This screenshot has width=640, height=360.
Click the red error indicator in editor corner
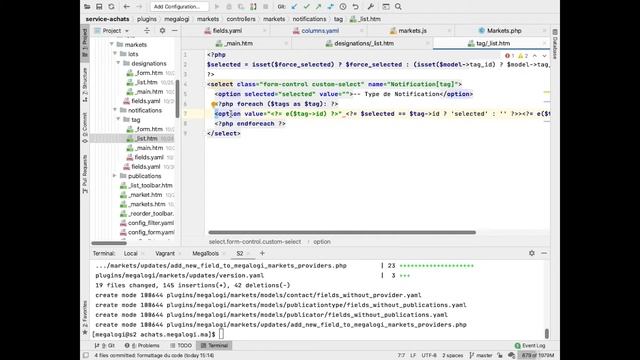point(509,56)
